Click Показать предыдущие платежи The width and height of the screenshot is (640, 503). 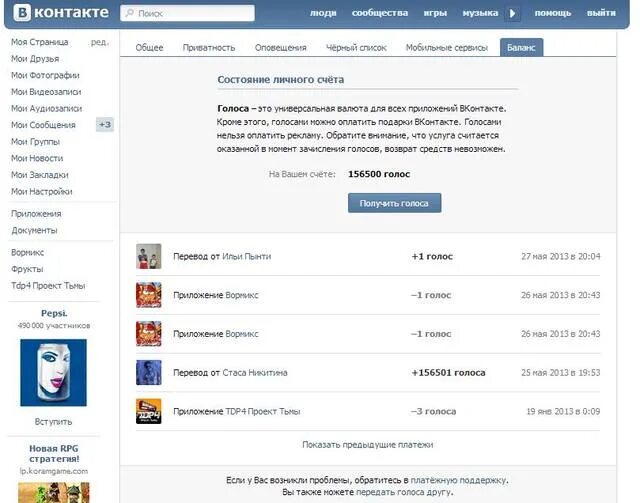click(368, 445)
